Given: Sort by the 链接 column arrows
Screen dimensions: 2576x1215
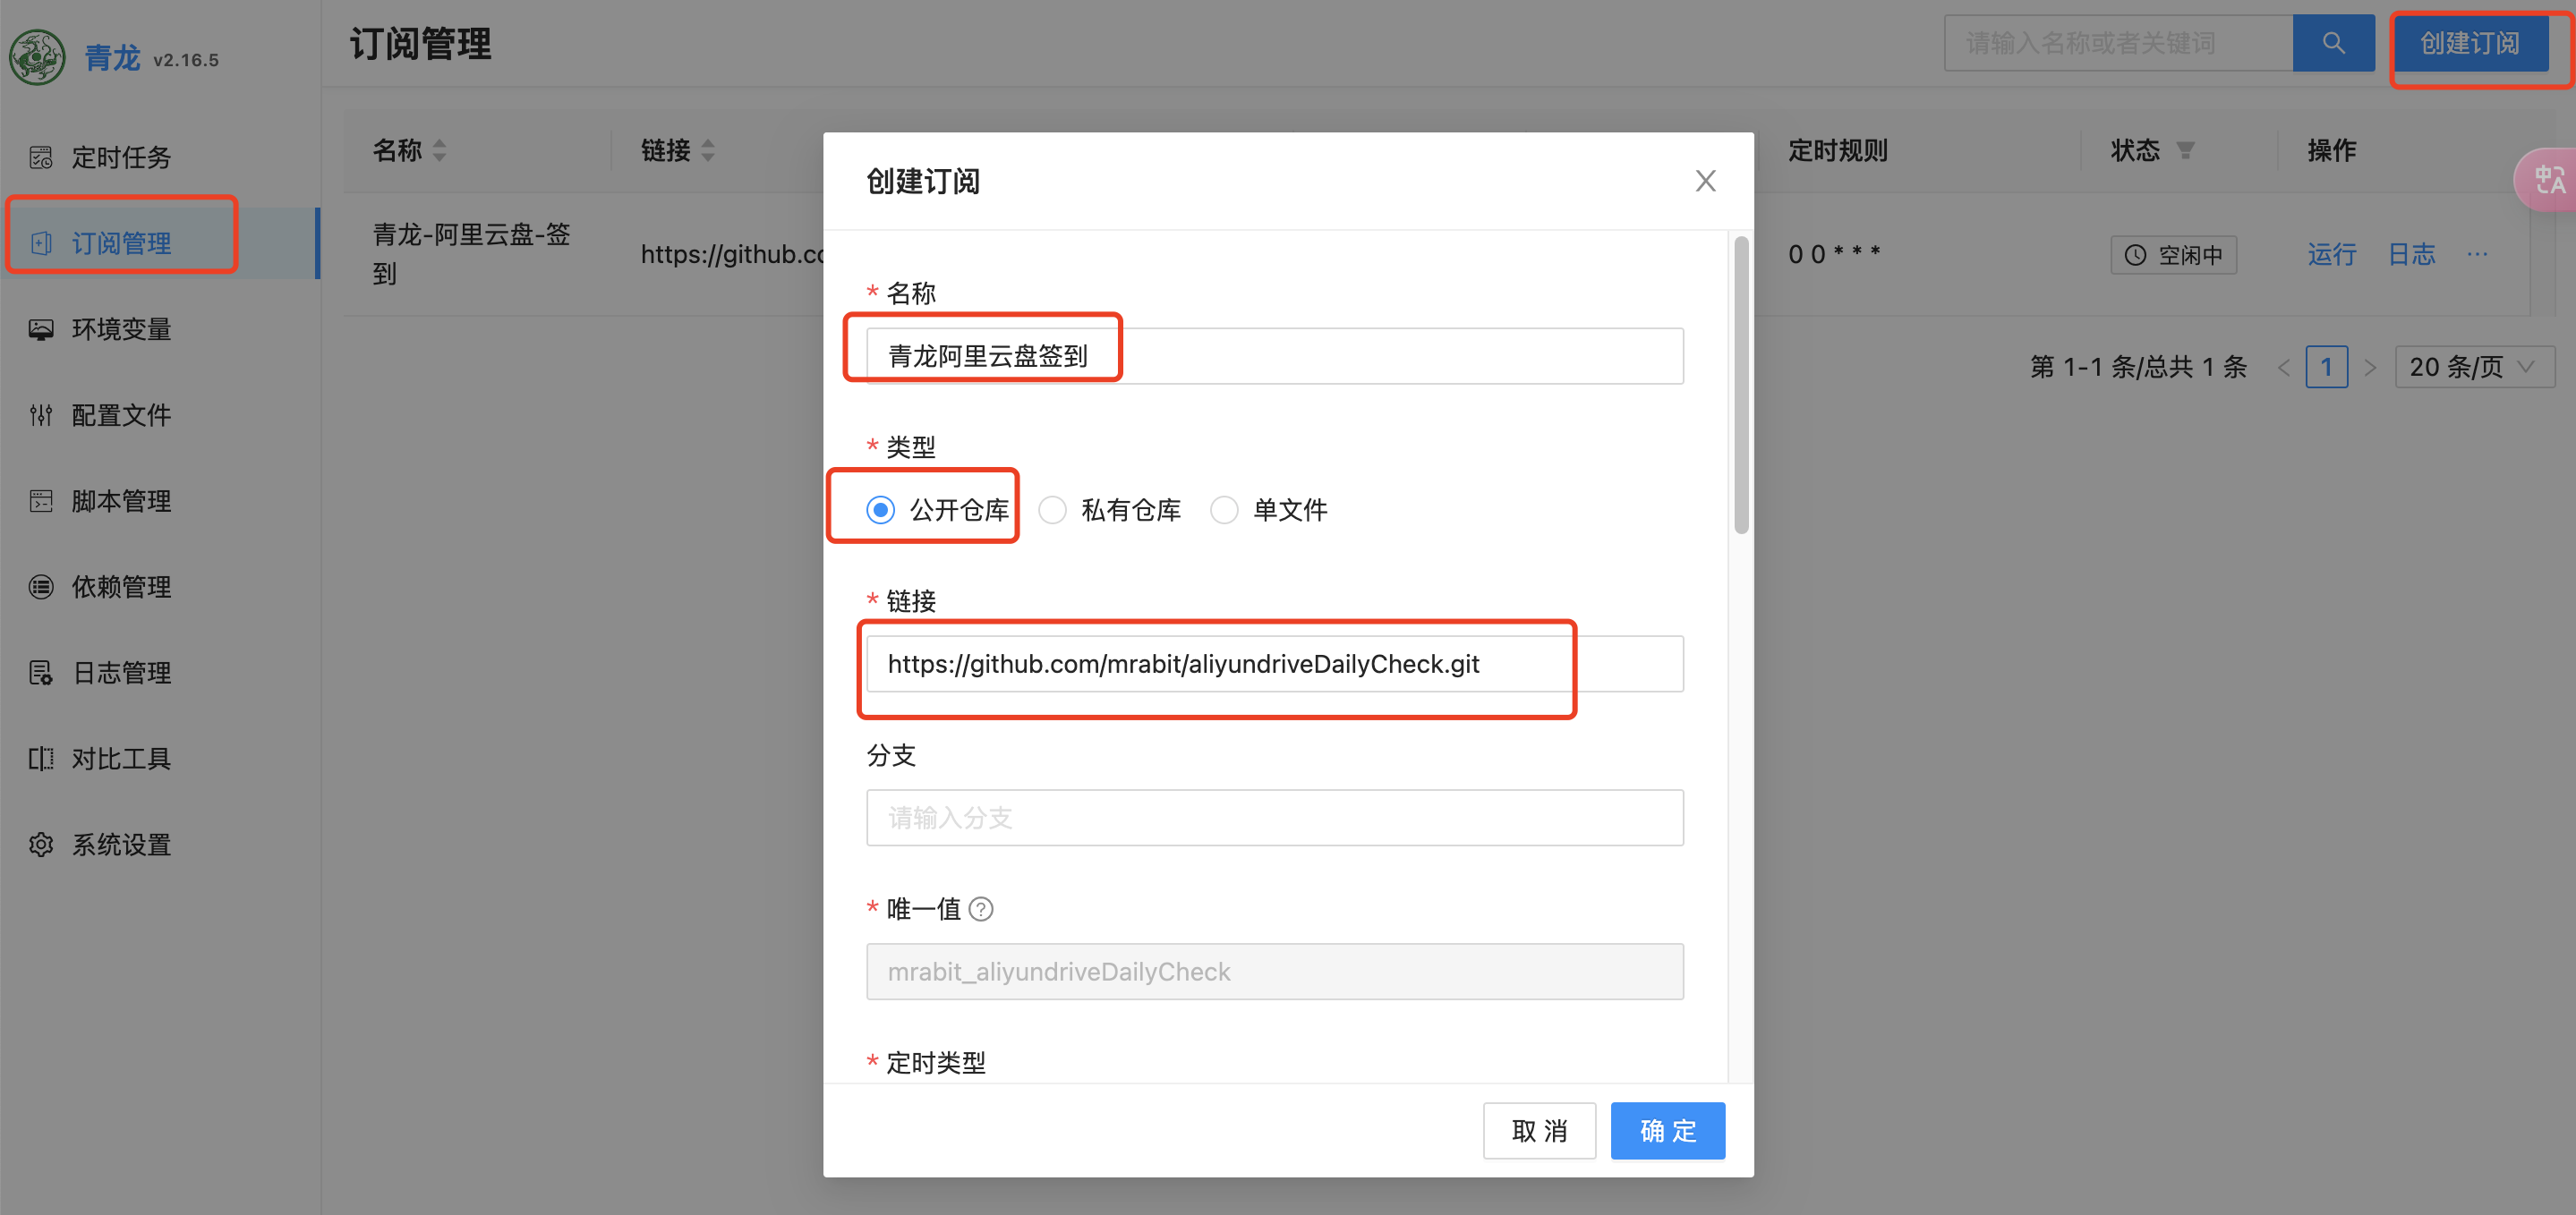Looking at the screenshot, I should tap(707, 150).
